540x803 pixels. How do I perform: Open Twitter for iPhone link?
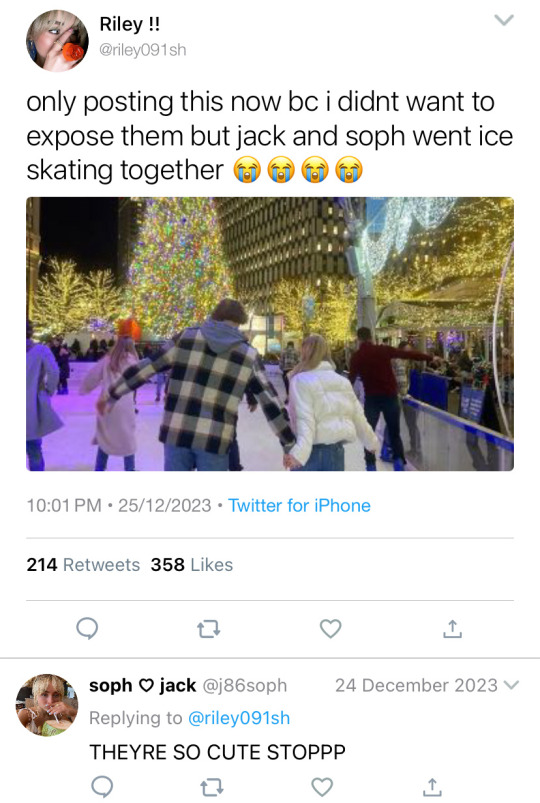click(299, 505)
